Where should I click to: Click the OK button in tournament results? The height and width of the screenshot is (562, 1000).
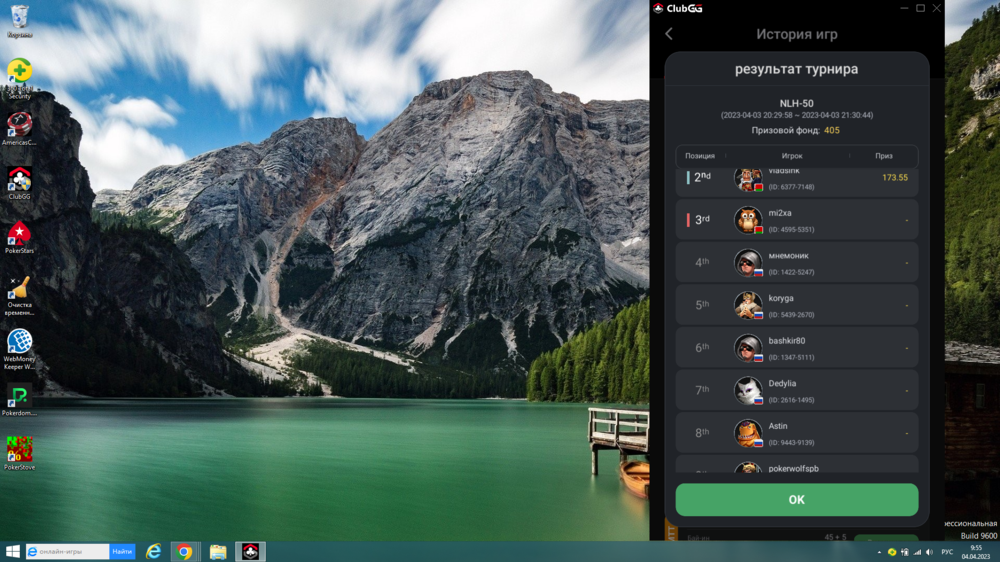pyautogui.click(x=796, y=500)
